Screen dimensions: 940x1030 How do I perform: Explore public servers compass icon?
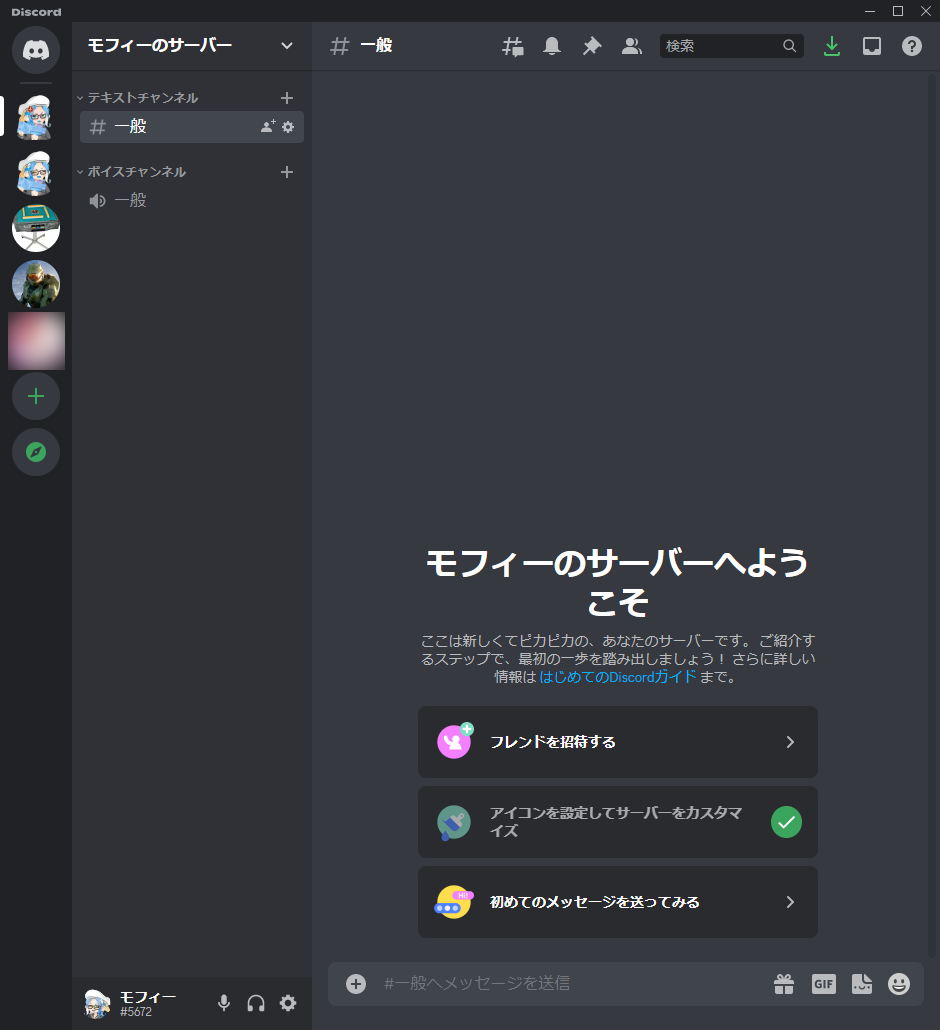pyautogui.click(x=35, y=452)
